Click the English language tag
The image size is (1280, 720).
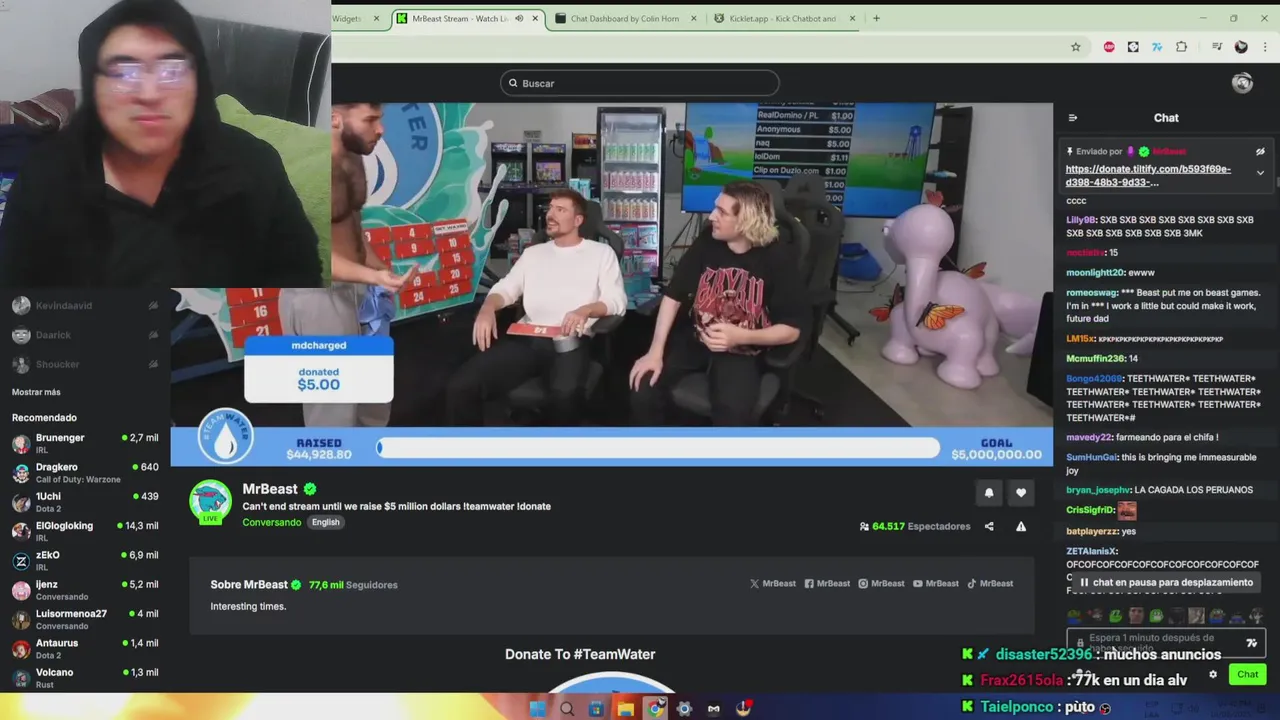click(x=325, y=522)
